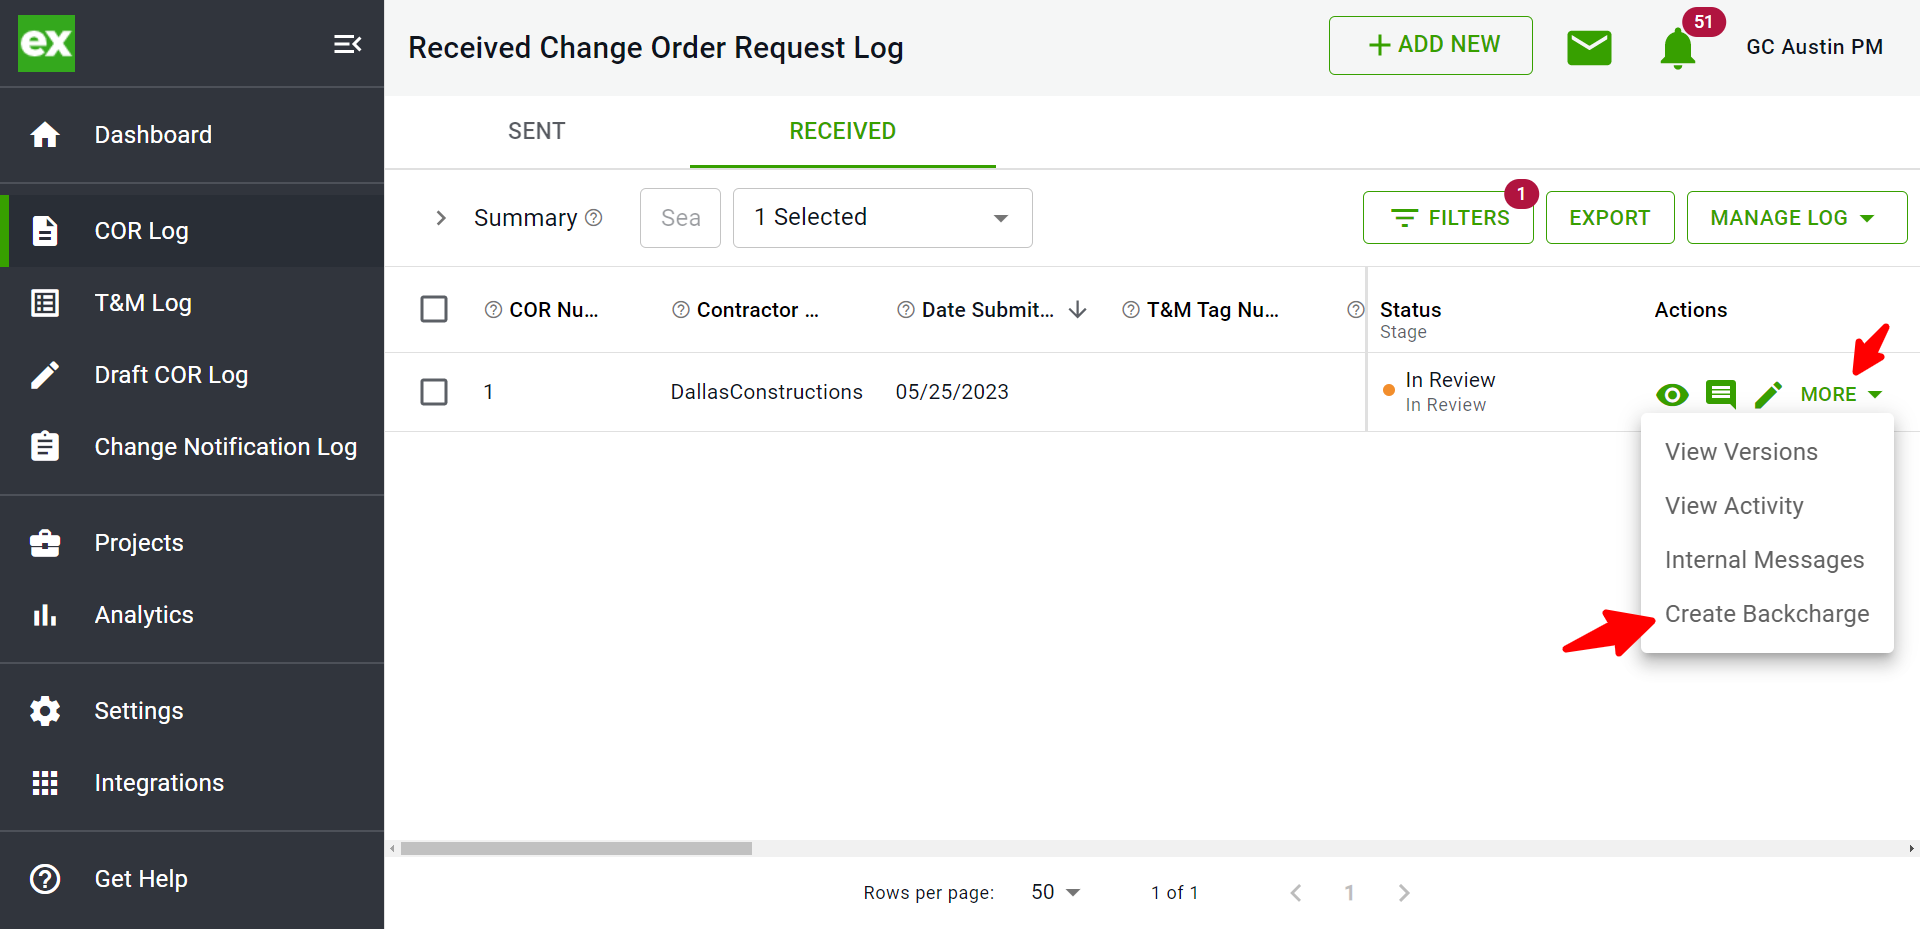Click the Export button
This screenshot has width=1920, height=929.
click(x=1609, y=217)
